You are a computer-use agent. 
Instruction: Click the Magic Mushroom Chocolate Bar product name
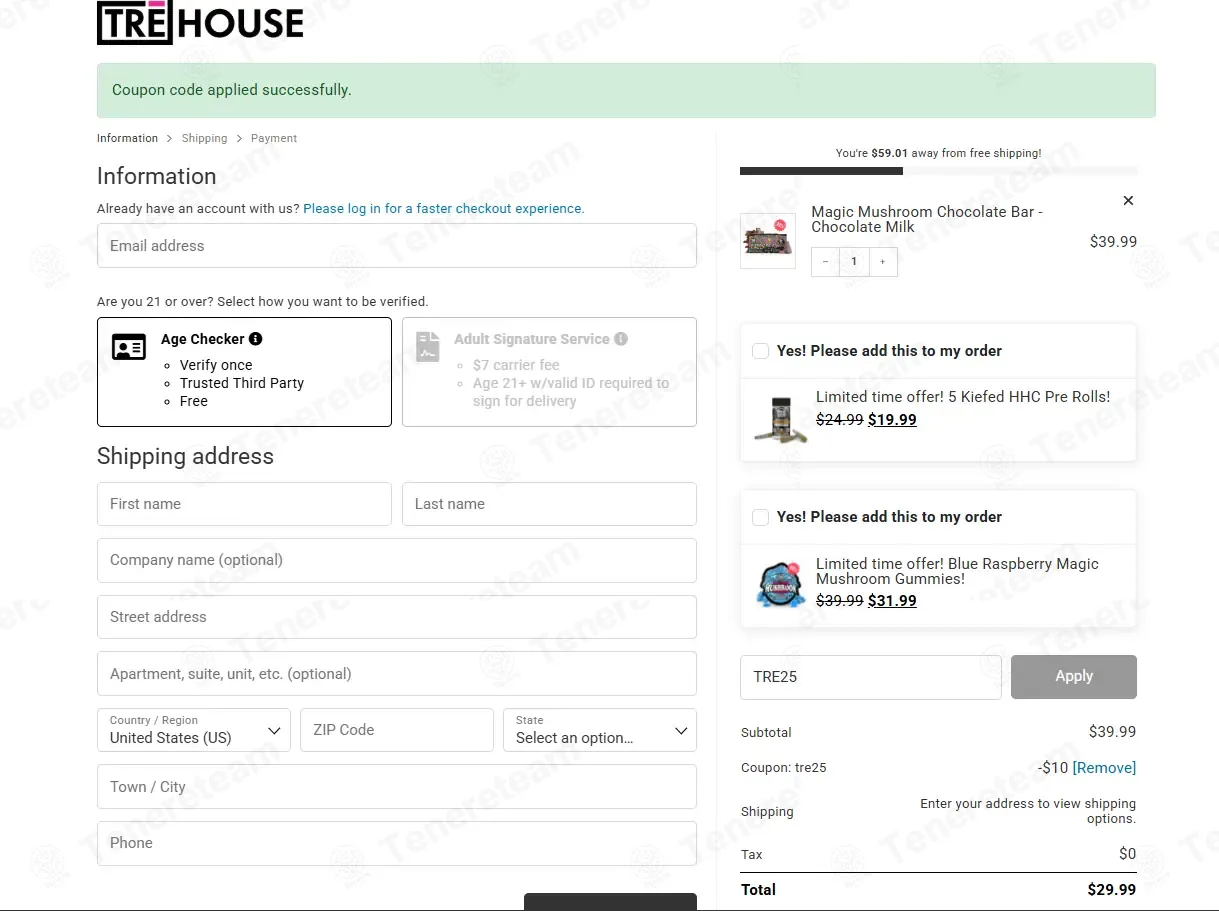tap(927, 219)
